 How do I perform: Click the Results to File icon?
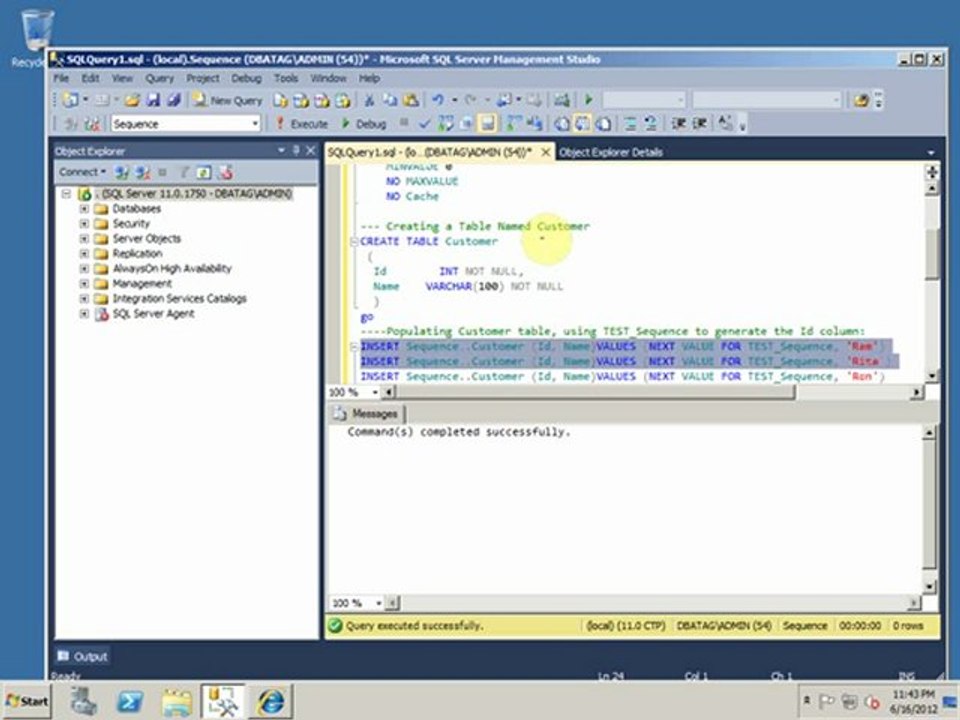(x=603, y=124)
